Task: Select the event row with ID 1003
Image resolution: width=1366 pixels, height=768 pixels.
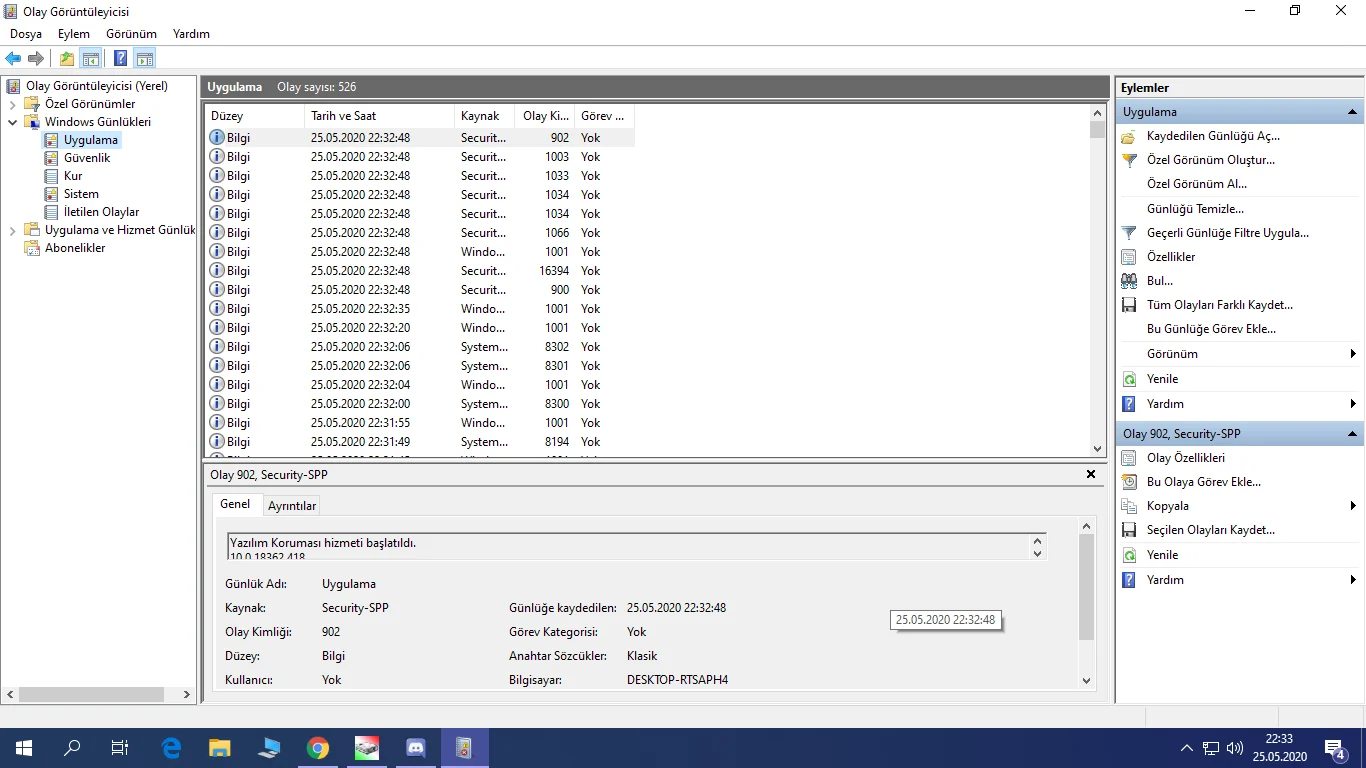Action: [x=419, y=157]
